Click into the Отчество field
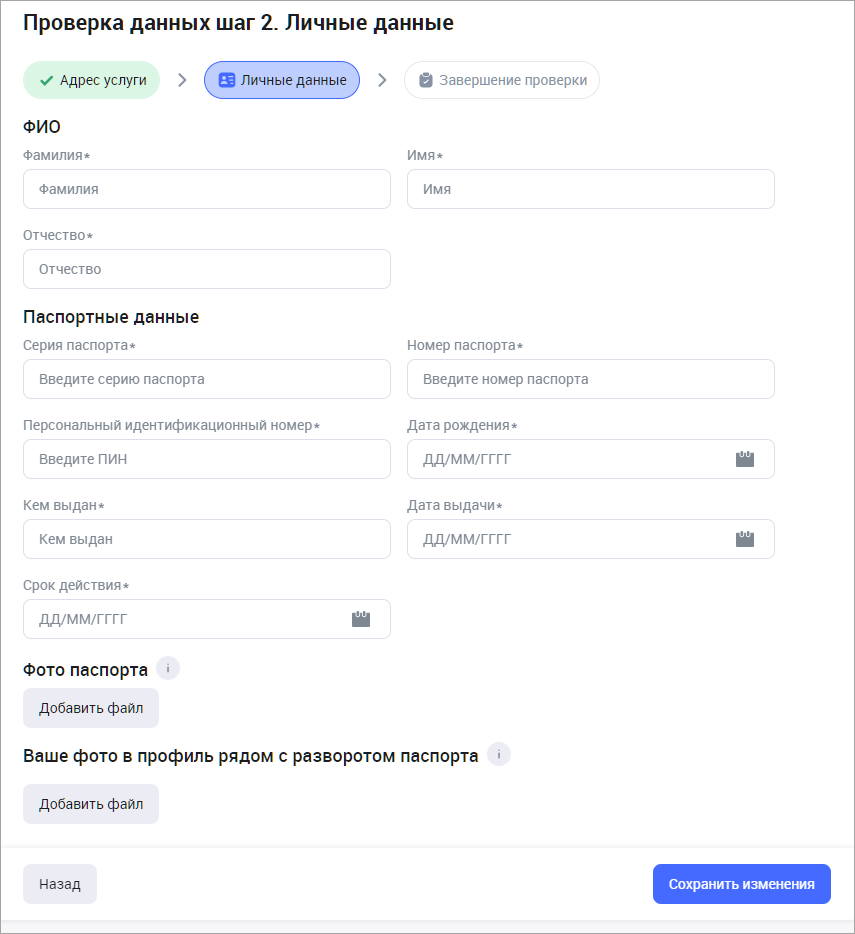Image resolution: width=855 pixels, height=934 pixels. 206,269
